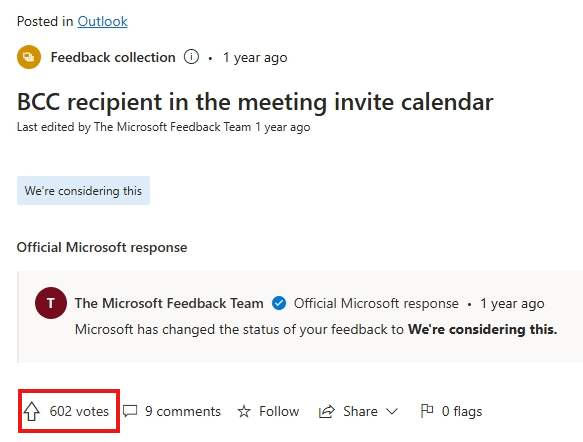
Task: Click the blue verified checkmark badge
Action: click(279, 303)
